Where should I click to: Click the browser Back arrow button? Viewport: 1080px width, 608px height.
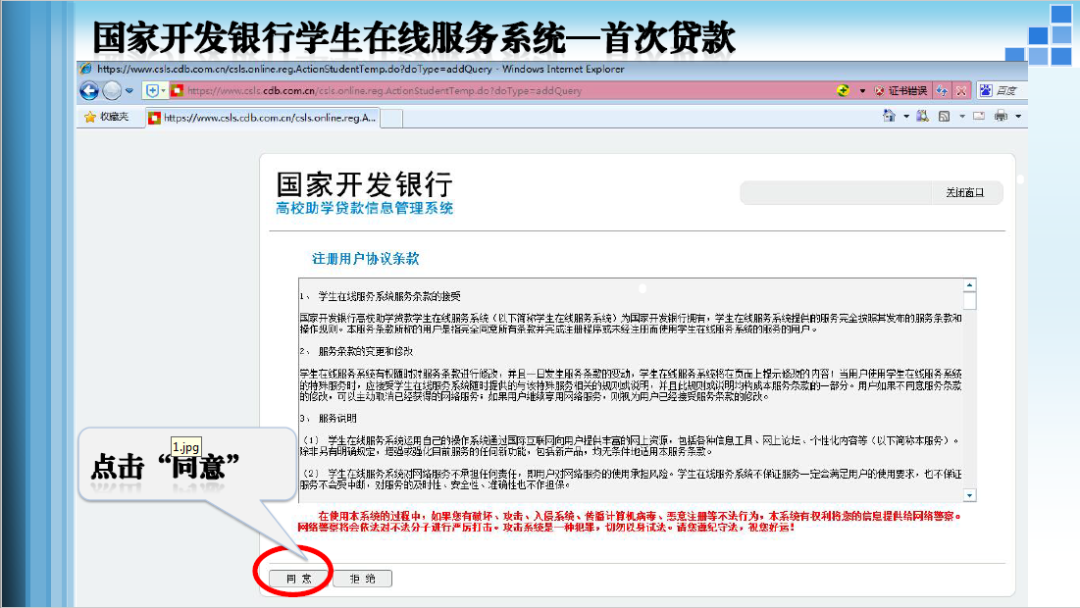[x=89, y=90]
